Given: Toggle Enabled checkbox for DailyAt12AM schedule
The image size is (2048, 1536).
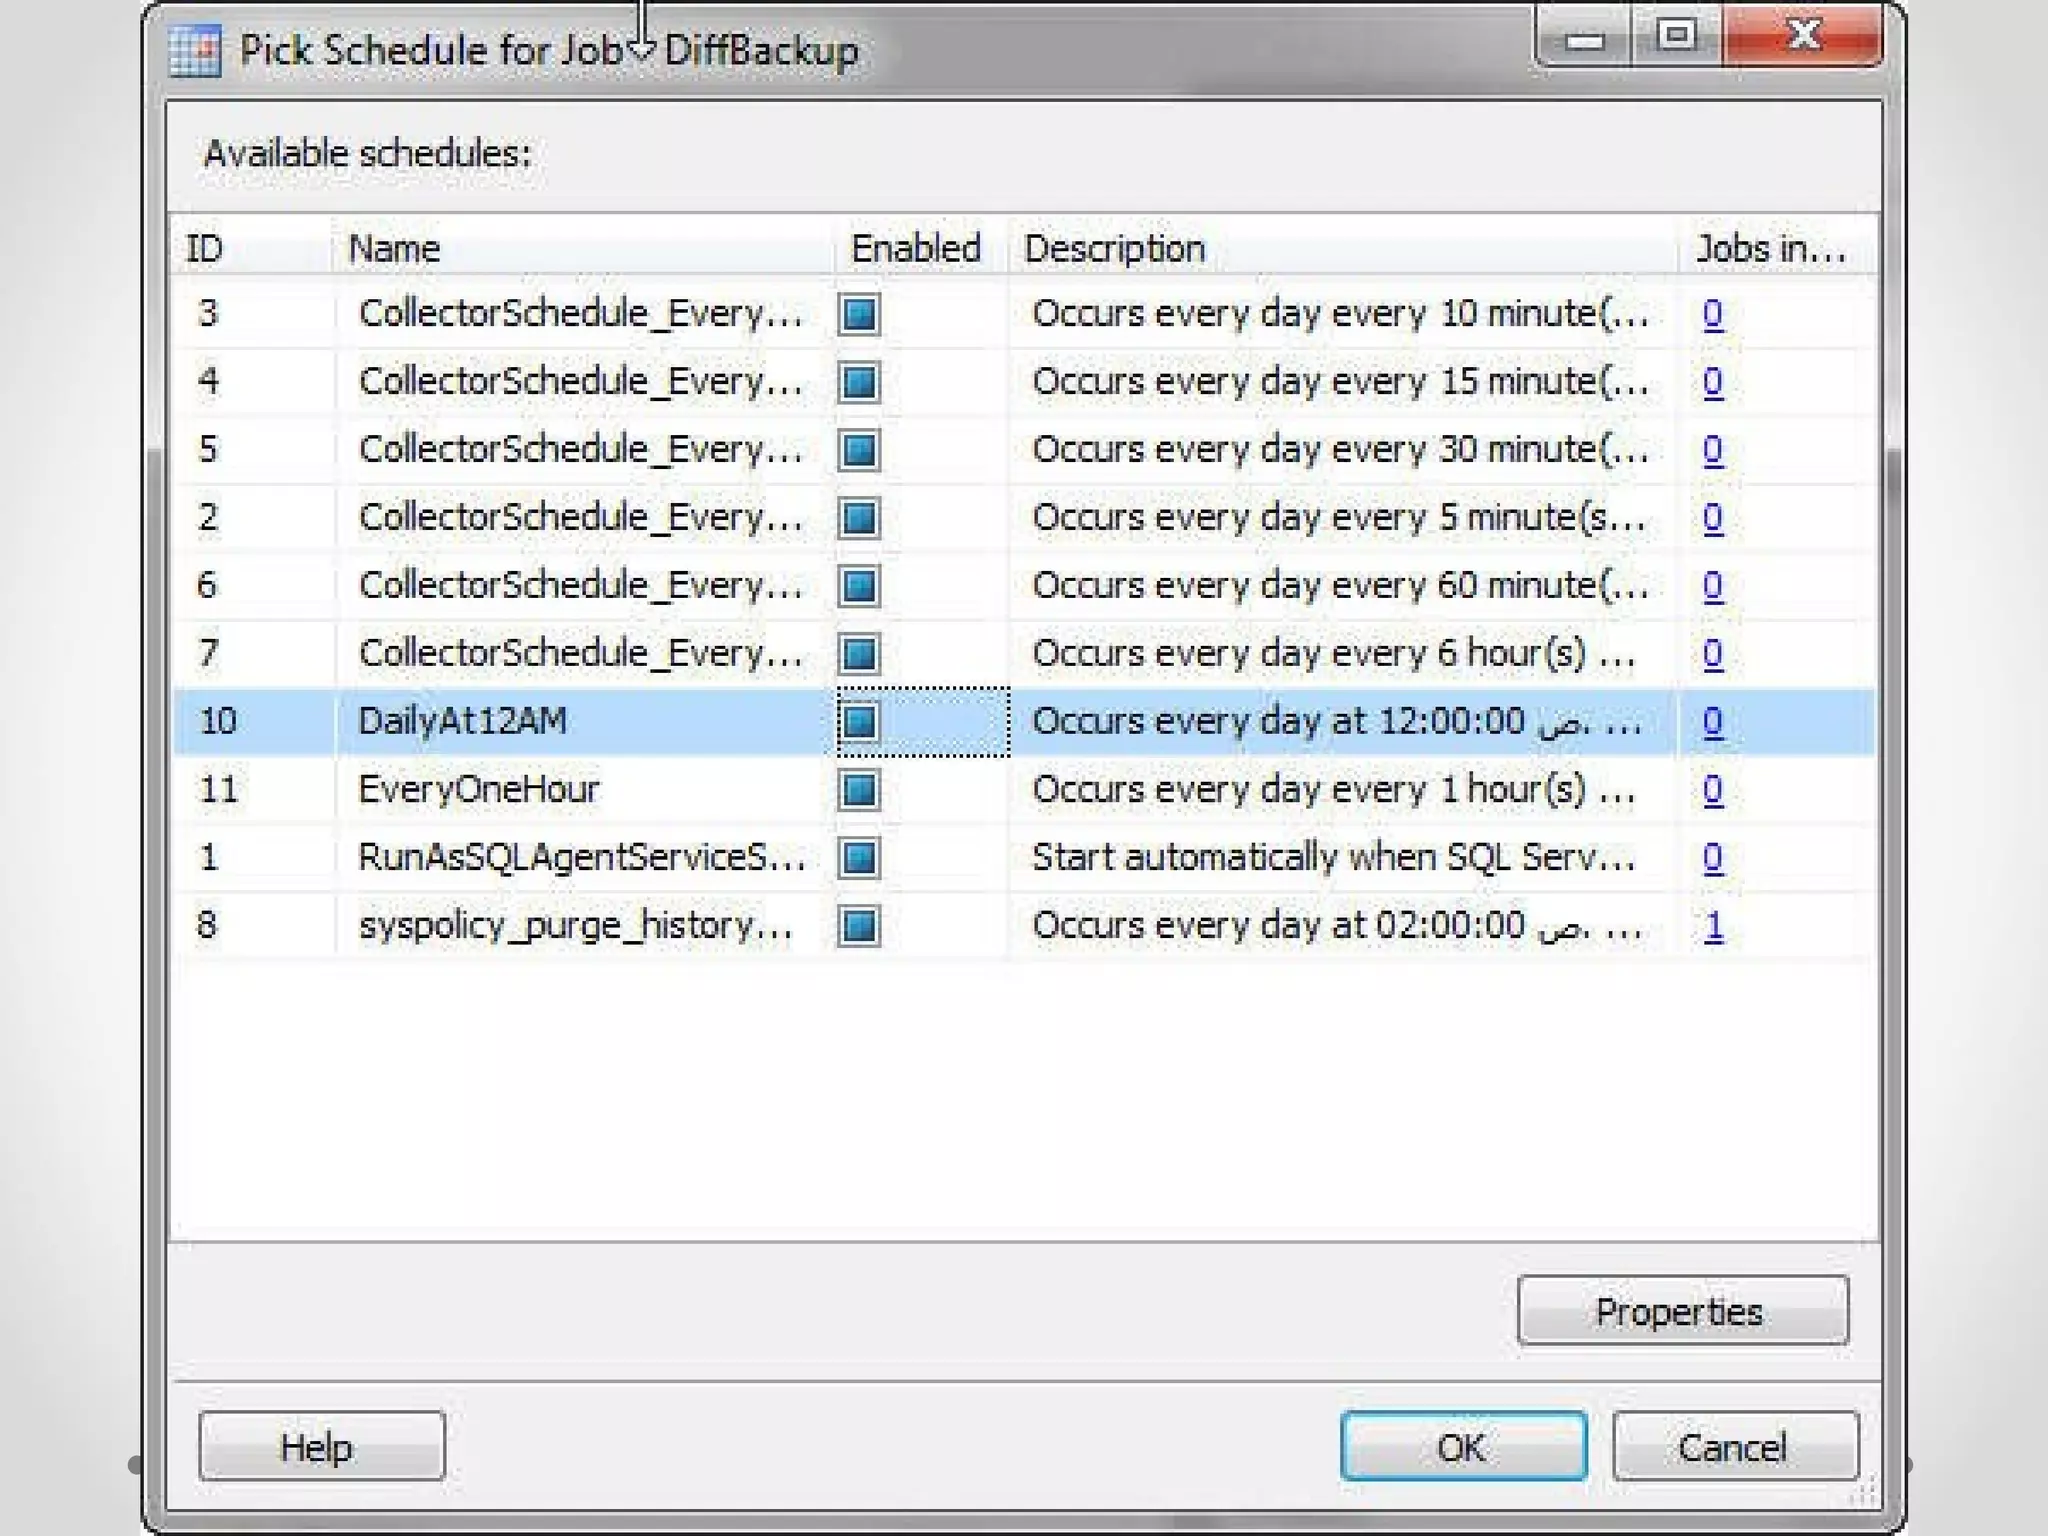Looking at the screenshot, I should [859, 722].
